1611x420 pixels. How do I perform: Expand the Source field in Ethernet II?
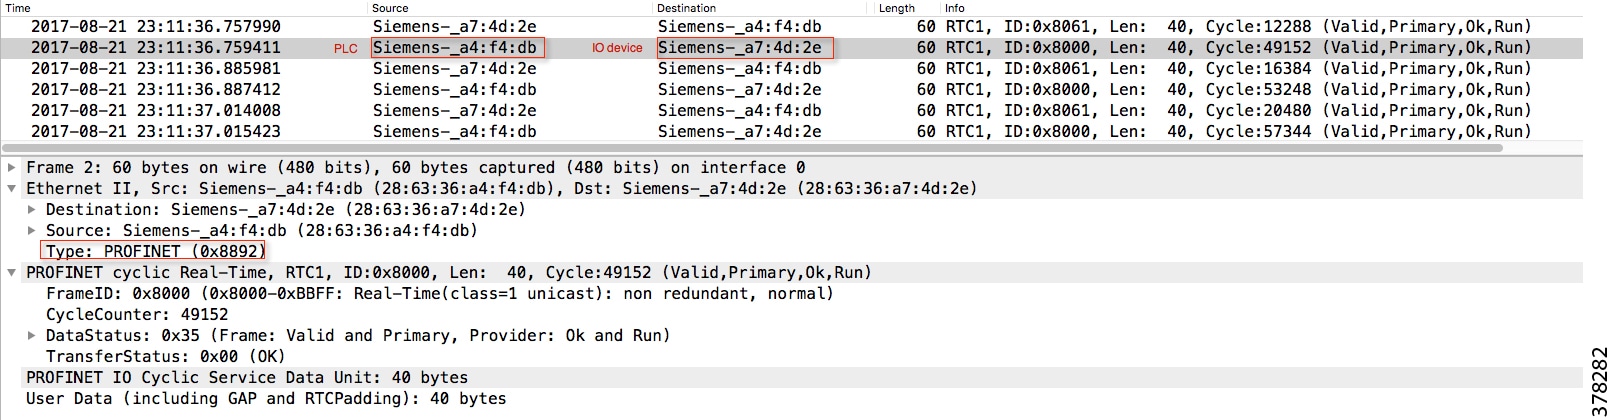(x=32, y=230)
